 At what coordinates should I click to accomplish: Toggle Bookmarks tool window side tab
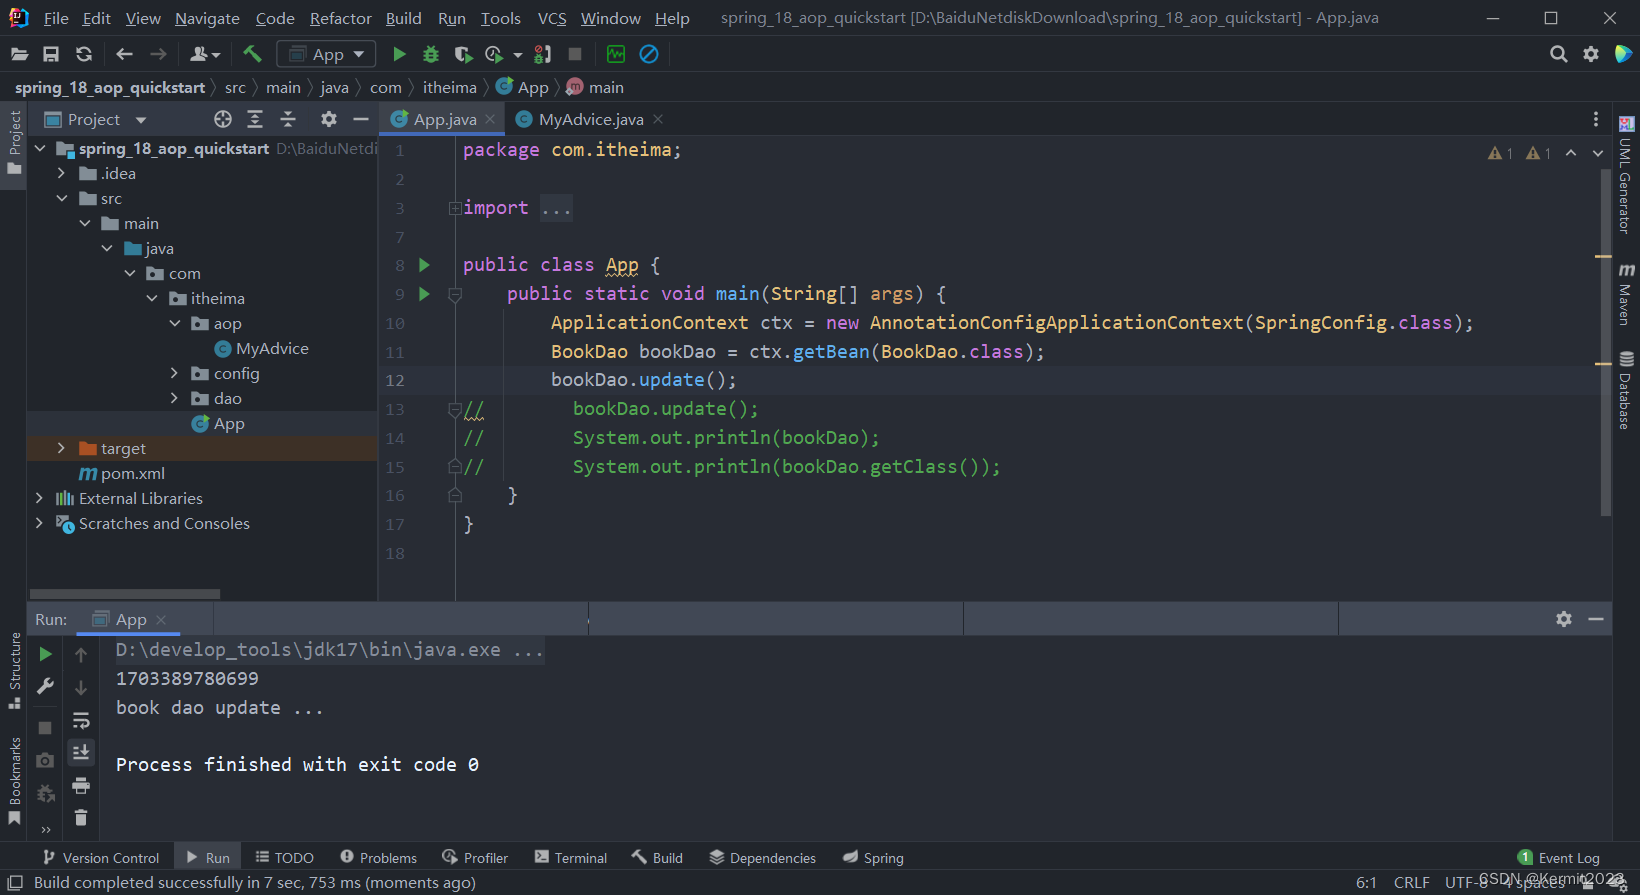(14, 781)
